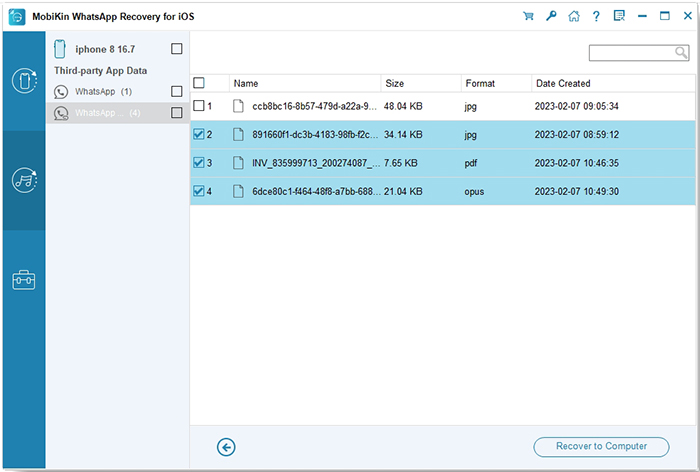The width and height of the screenshot is (700, 472).
Task: Click the 34.14 KB size cell
Action: (x=403, y=135)
